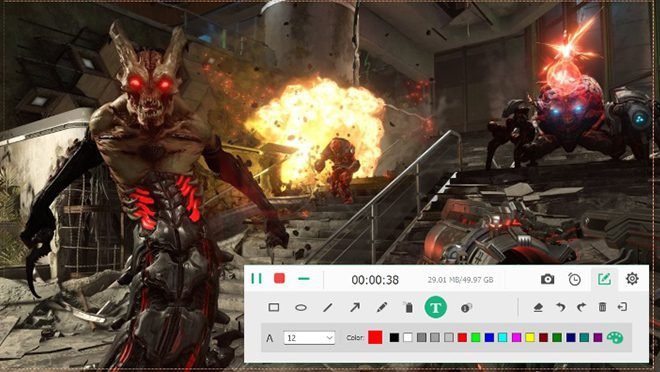Pause the screen recording
660x372 pixels.
coord(256,279)
